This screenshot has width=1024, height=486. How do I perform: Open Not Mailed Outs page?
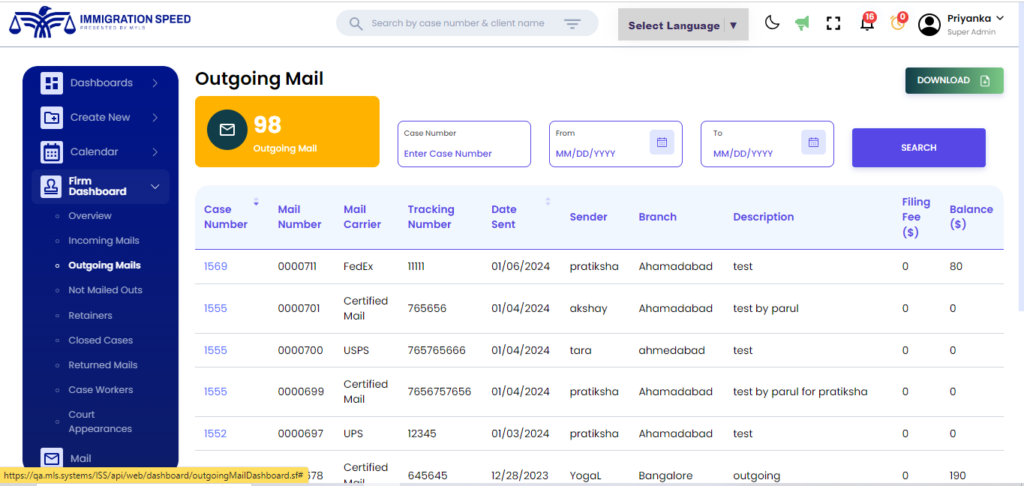point(105,290)
